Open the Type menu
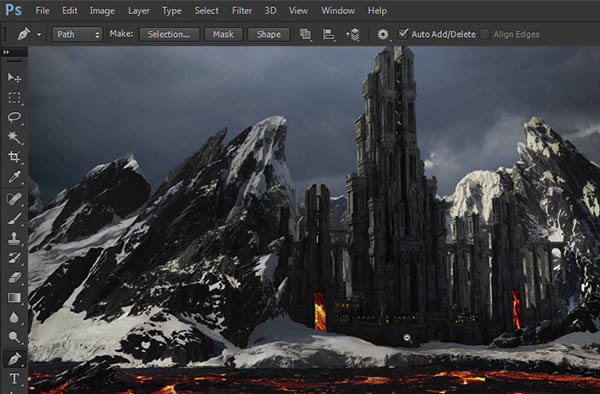The height and width of the screenshot is (394, 600). click(x=172, y=11)
